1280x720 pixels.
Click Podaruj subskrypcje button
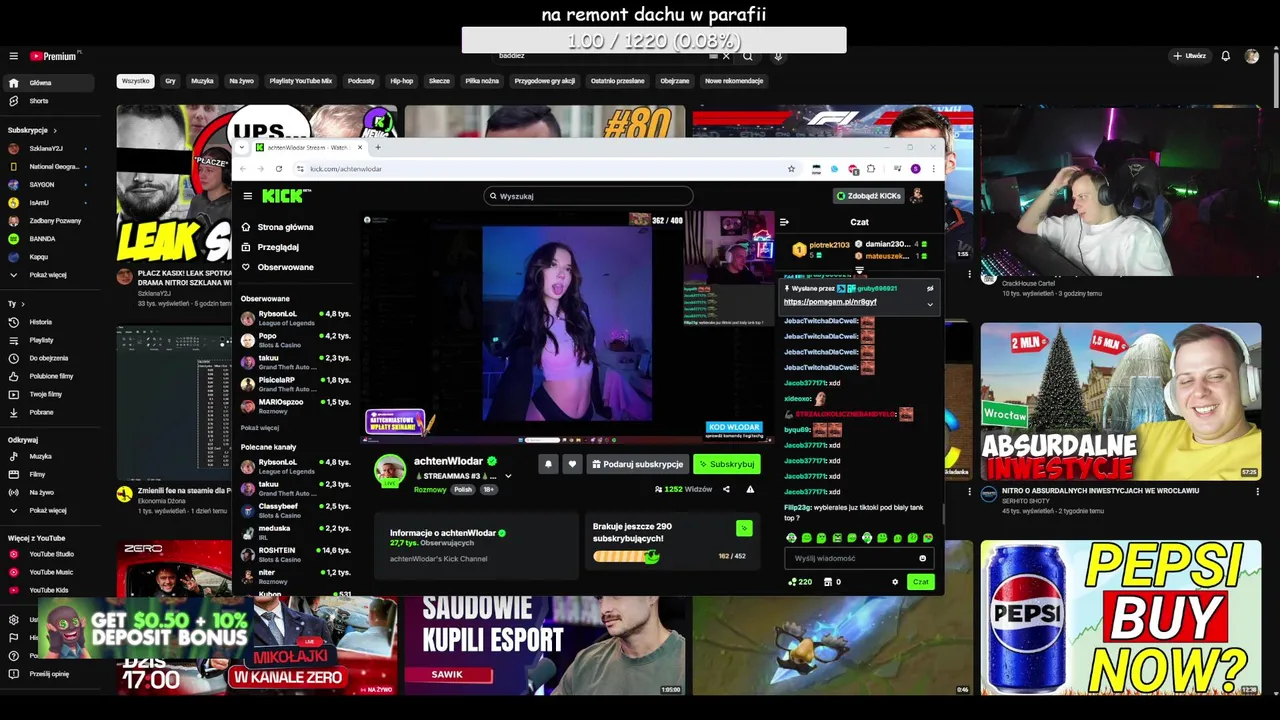[637, 464]
